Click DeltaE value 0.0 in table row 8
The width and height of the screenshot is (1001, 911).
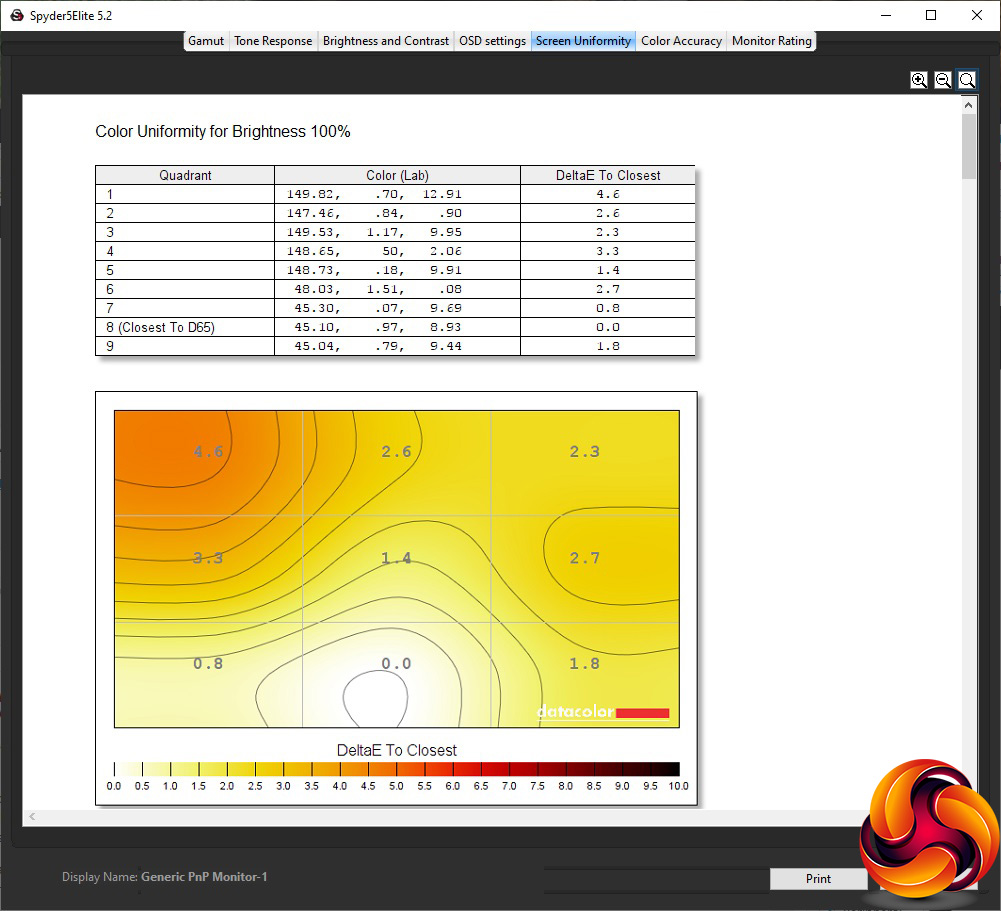608,327
